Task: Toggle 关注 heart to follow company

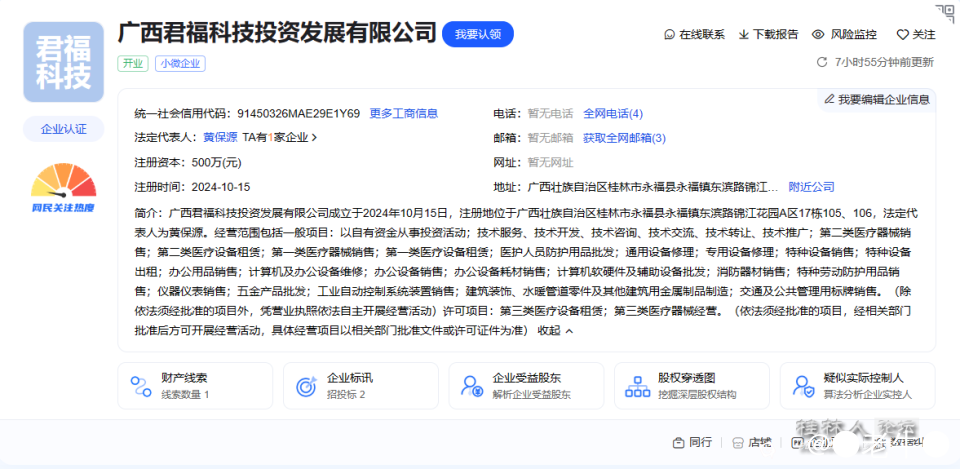Action: tap(902, 34)
